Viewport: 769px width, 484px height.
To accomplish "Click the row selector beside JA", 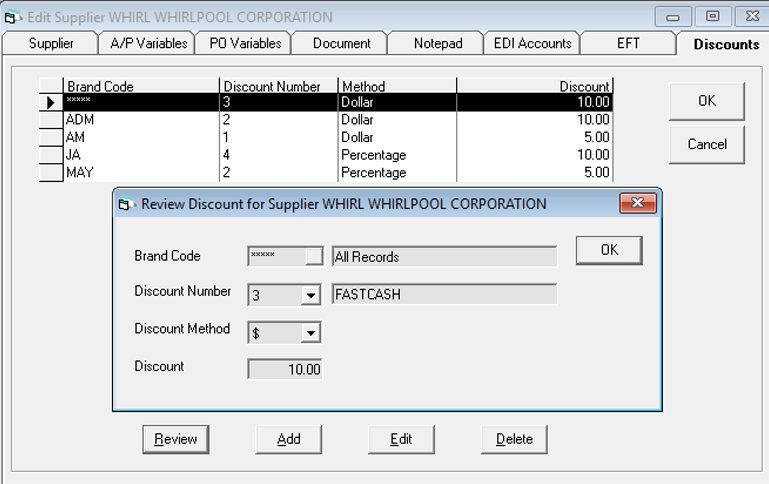I will [x=51, y=155].
